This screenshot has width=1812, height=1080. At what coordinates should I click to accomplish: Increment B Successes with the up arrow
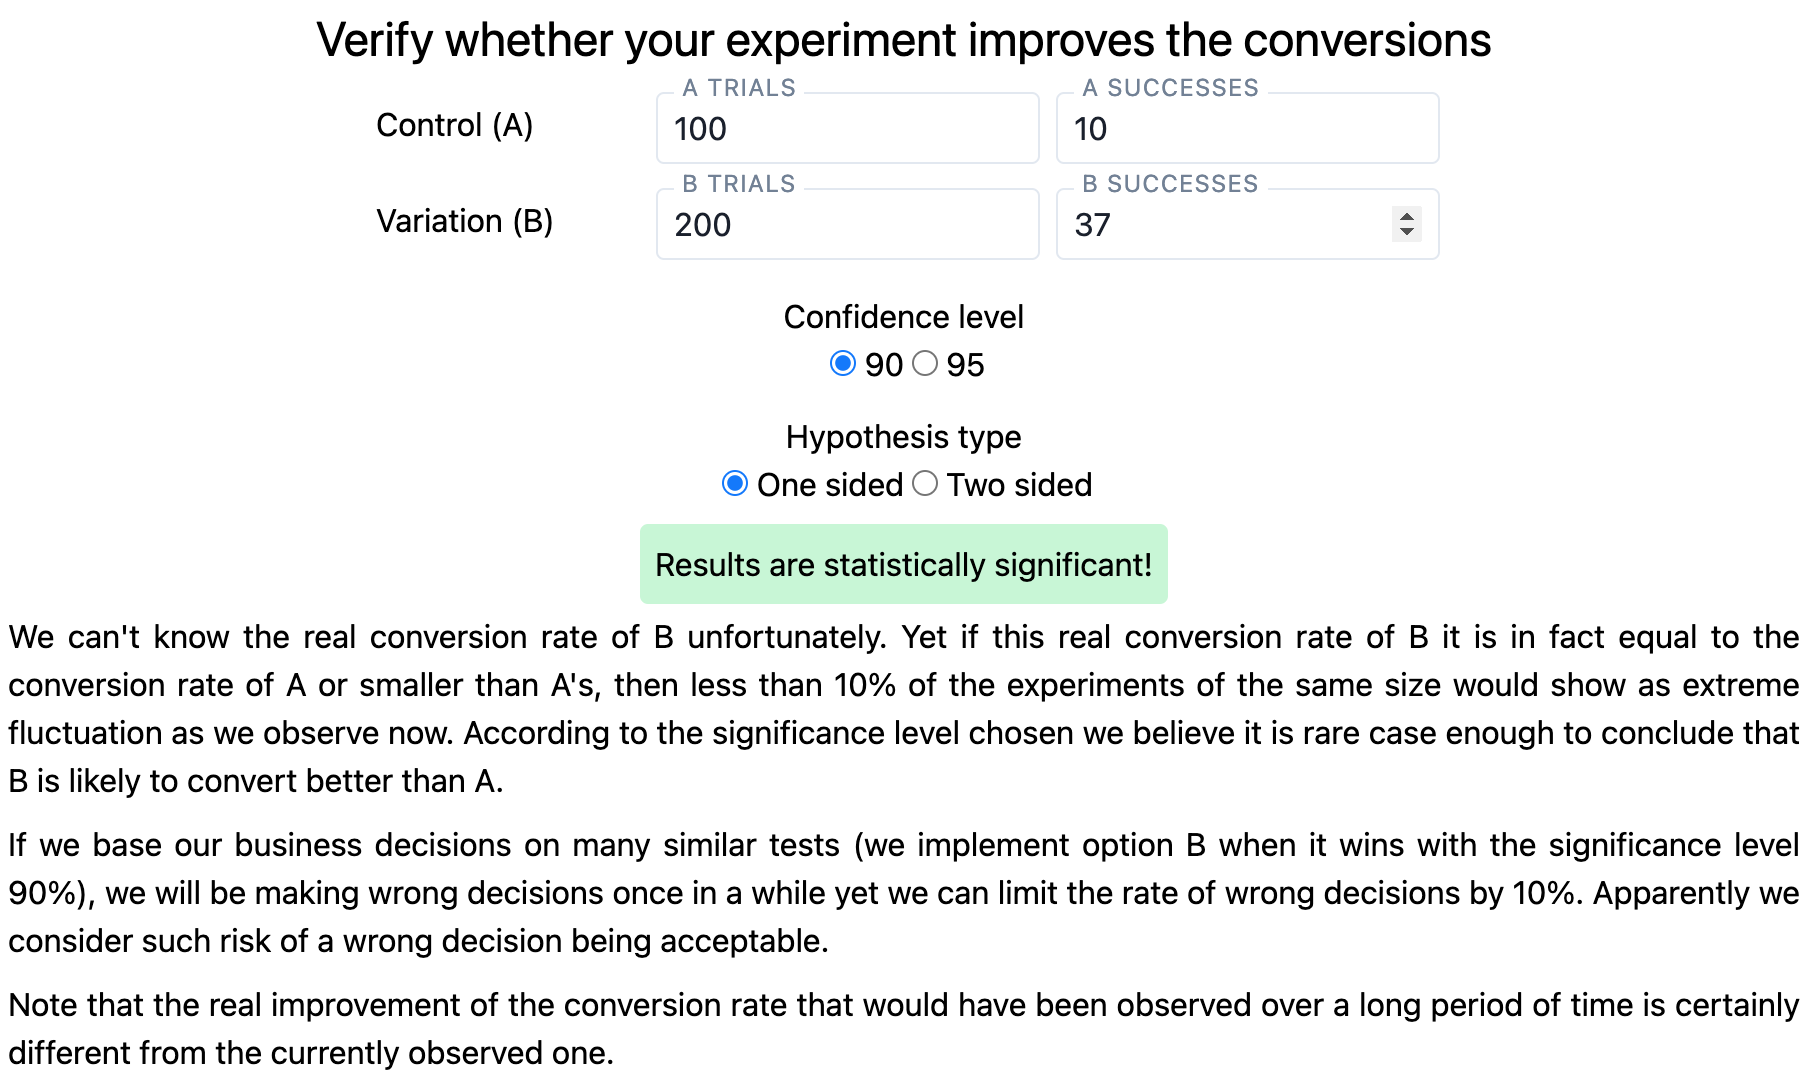click(x=1407, y=216)
